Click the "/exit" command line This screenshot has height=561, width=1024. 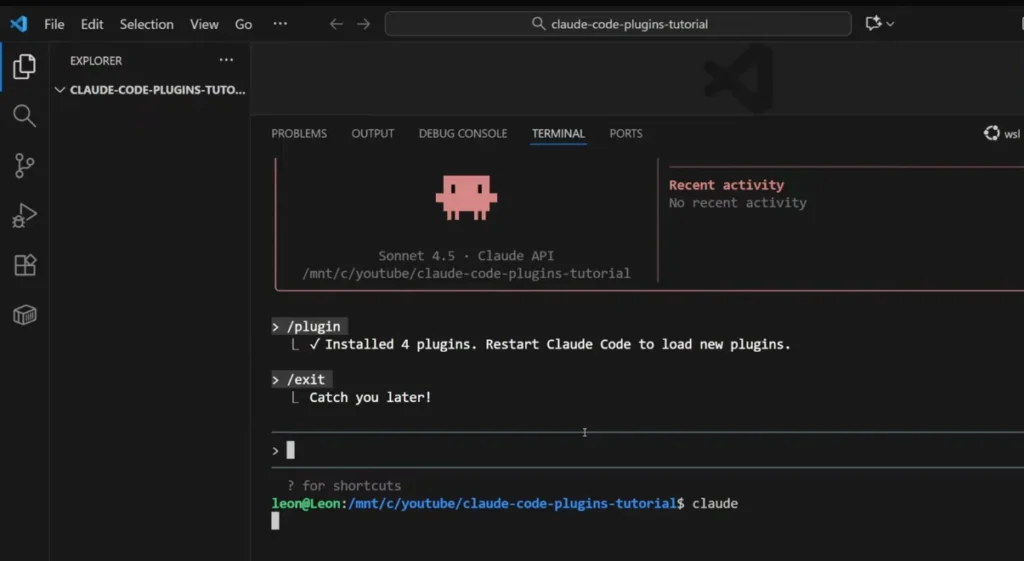(302, 379)
